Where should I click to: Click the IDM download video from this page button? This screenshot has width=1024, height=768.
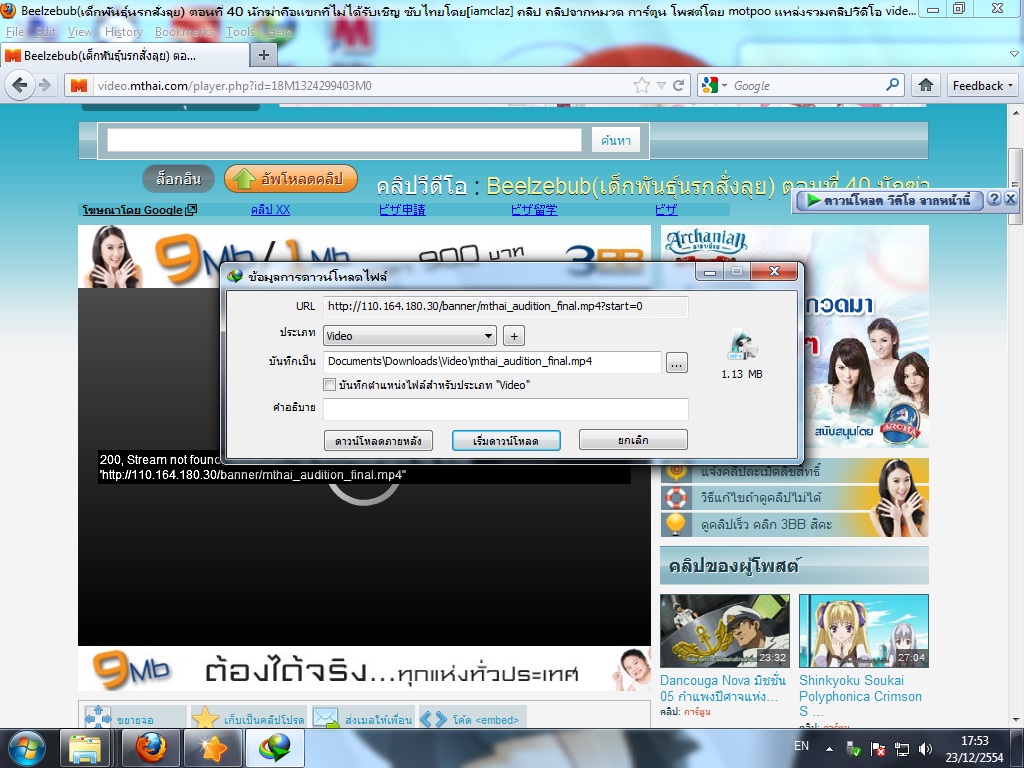click(889, 200)
